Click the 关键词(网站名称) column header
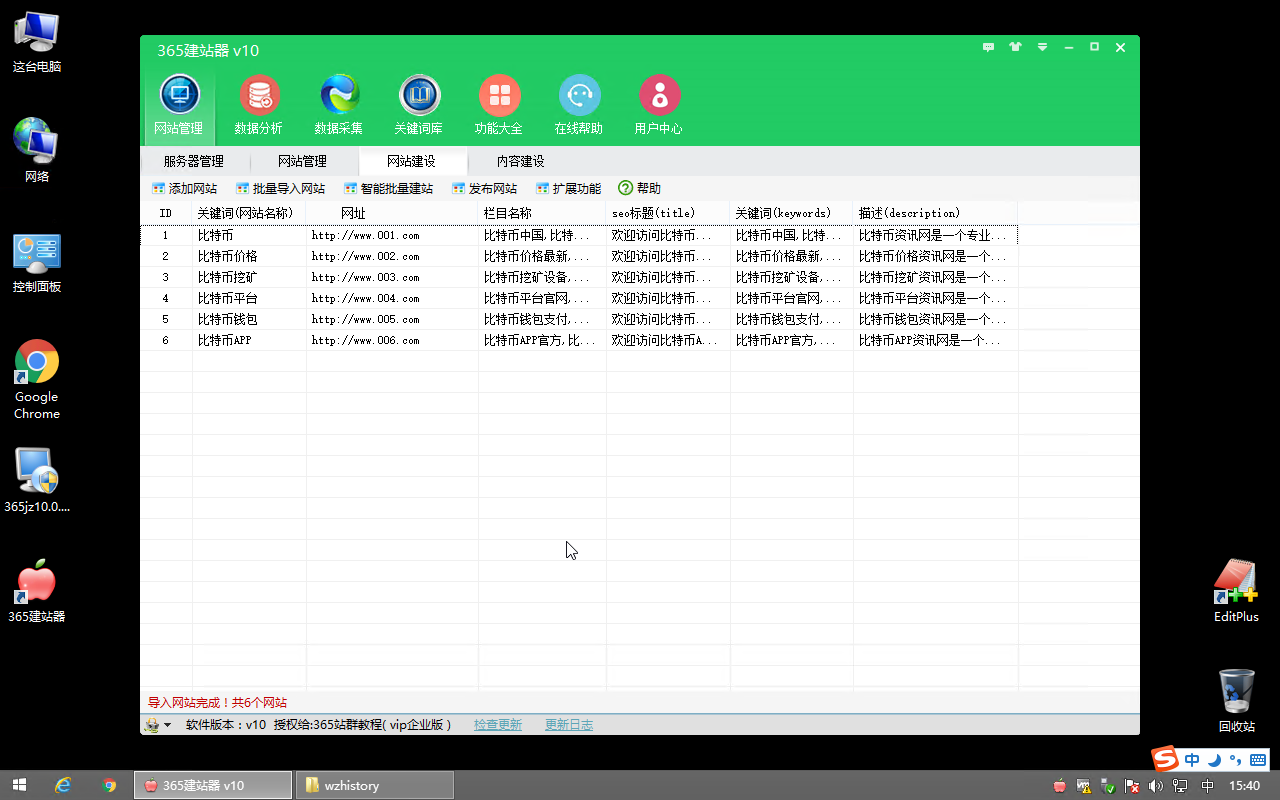 click(249, 213)
